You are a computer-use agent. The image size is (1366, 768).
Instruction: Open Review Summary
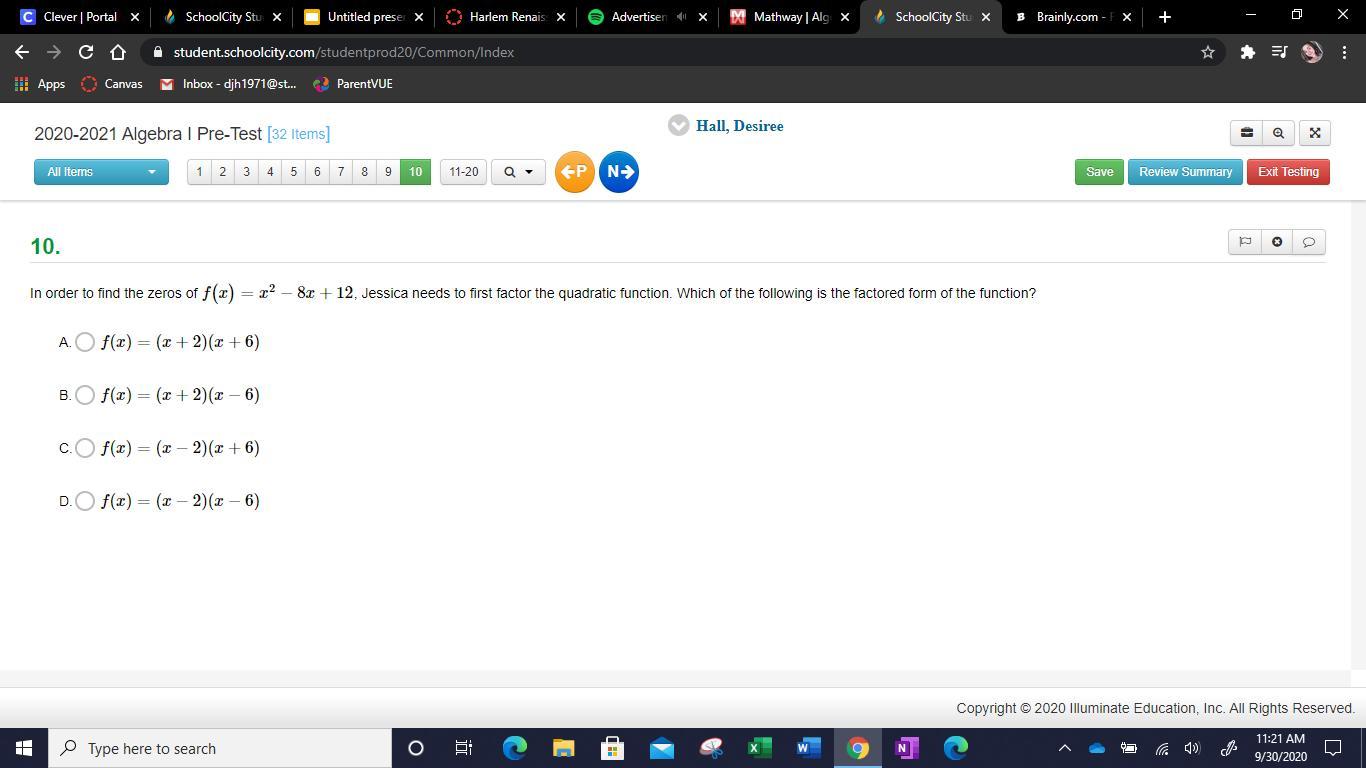pyautogui.click(x=1185, y=172)
